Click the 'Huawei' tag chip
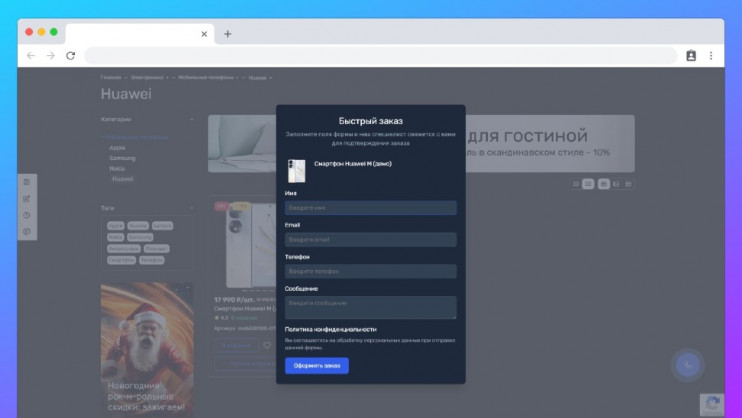Image resolution: width=742 pixels, height=418 pixels. coord(138,226)
